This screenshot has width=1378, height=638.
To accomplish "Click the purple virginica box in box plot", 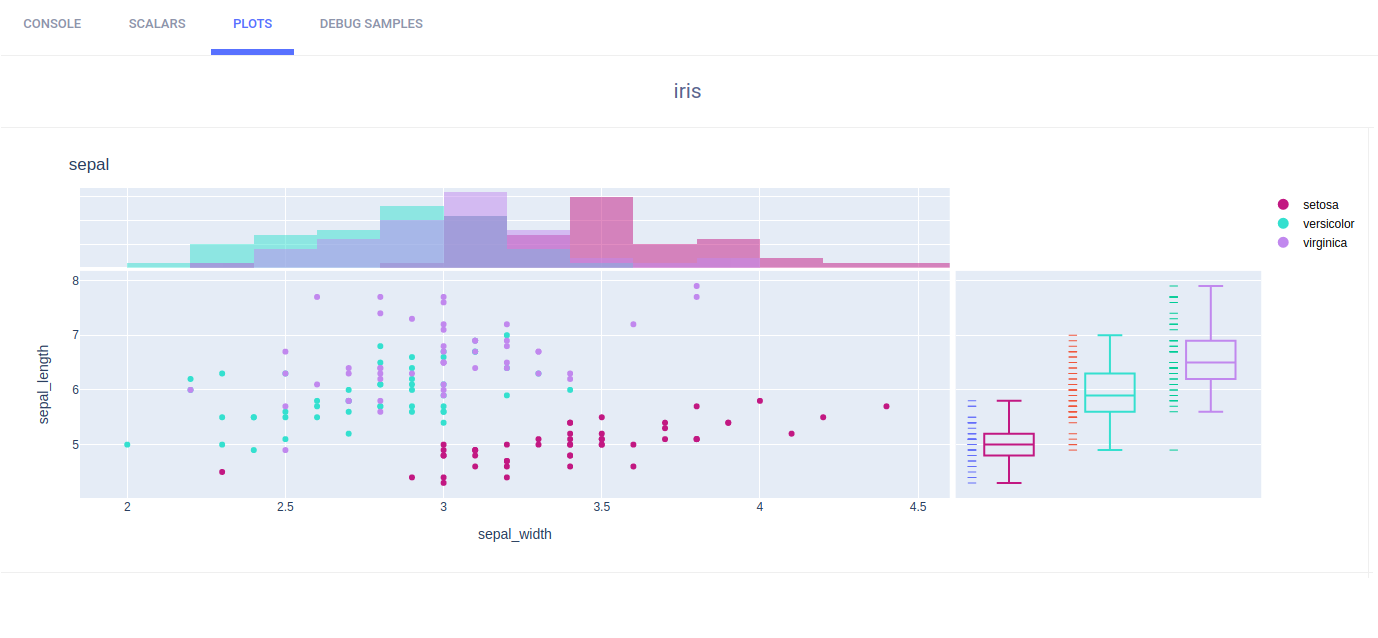I will coord(1210,360).
